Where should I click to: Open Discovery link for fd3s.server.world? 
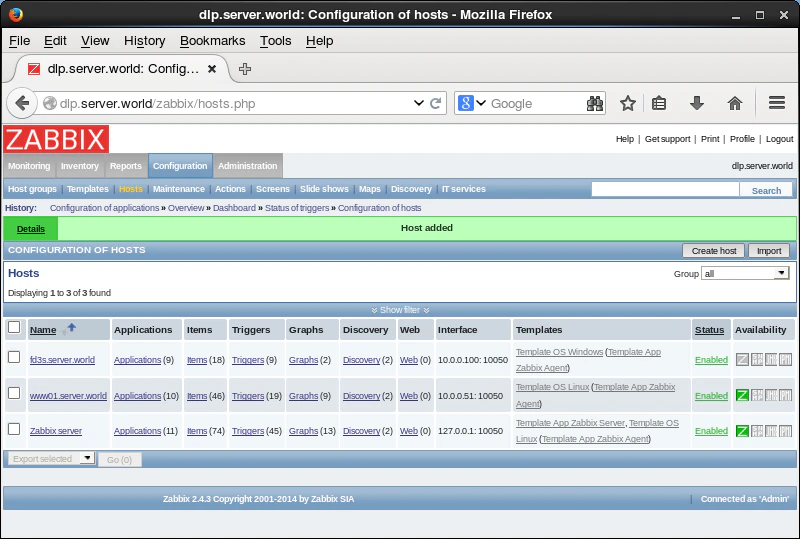pos(361,360)
